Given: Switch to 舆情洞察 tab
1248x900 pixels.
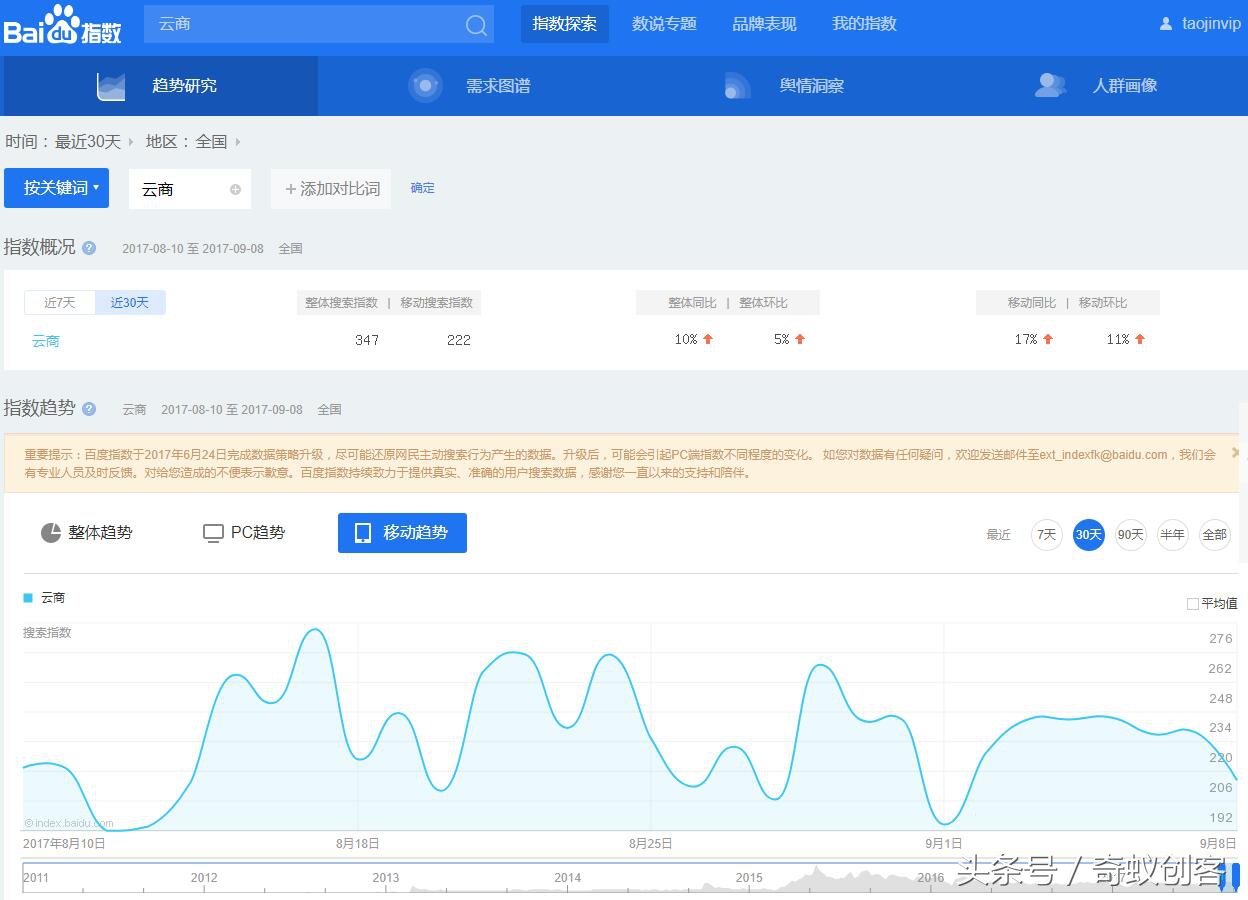Looking at the screenshot, I should click(x=784, y=86).
